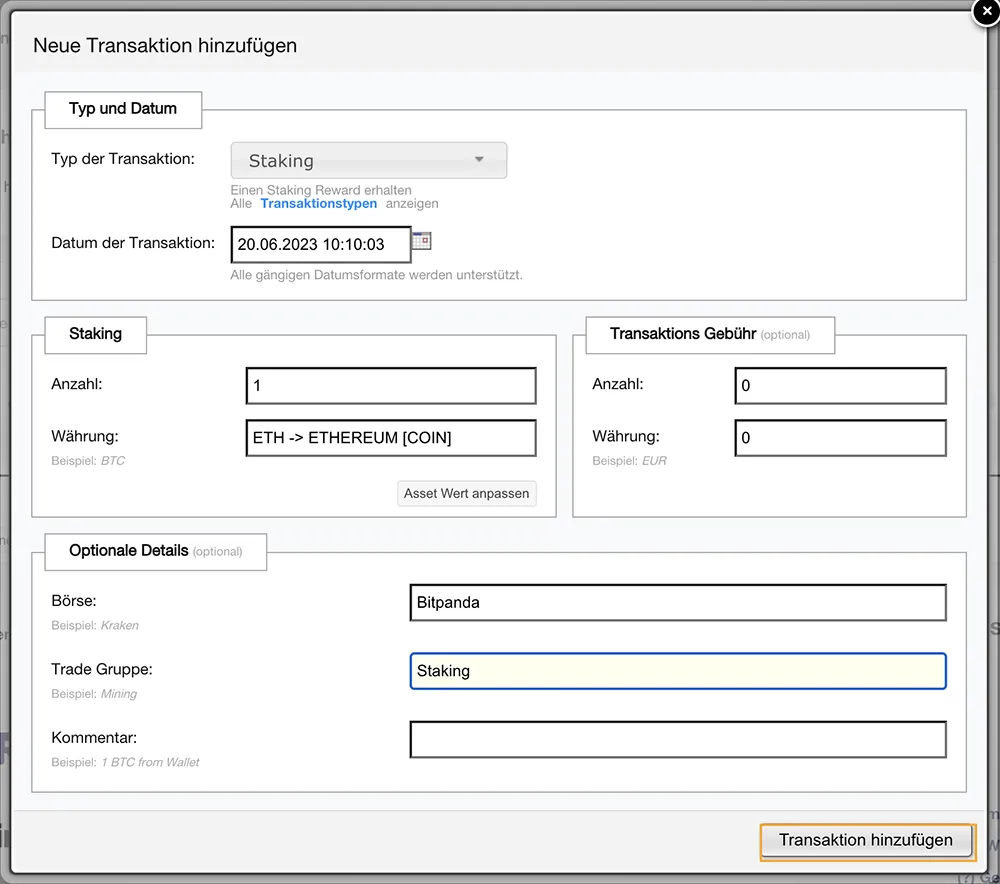Screen dimensions: 1000x884
Task: Select the Staking Währung field with ETH
Action: (390, 438)
